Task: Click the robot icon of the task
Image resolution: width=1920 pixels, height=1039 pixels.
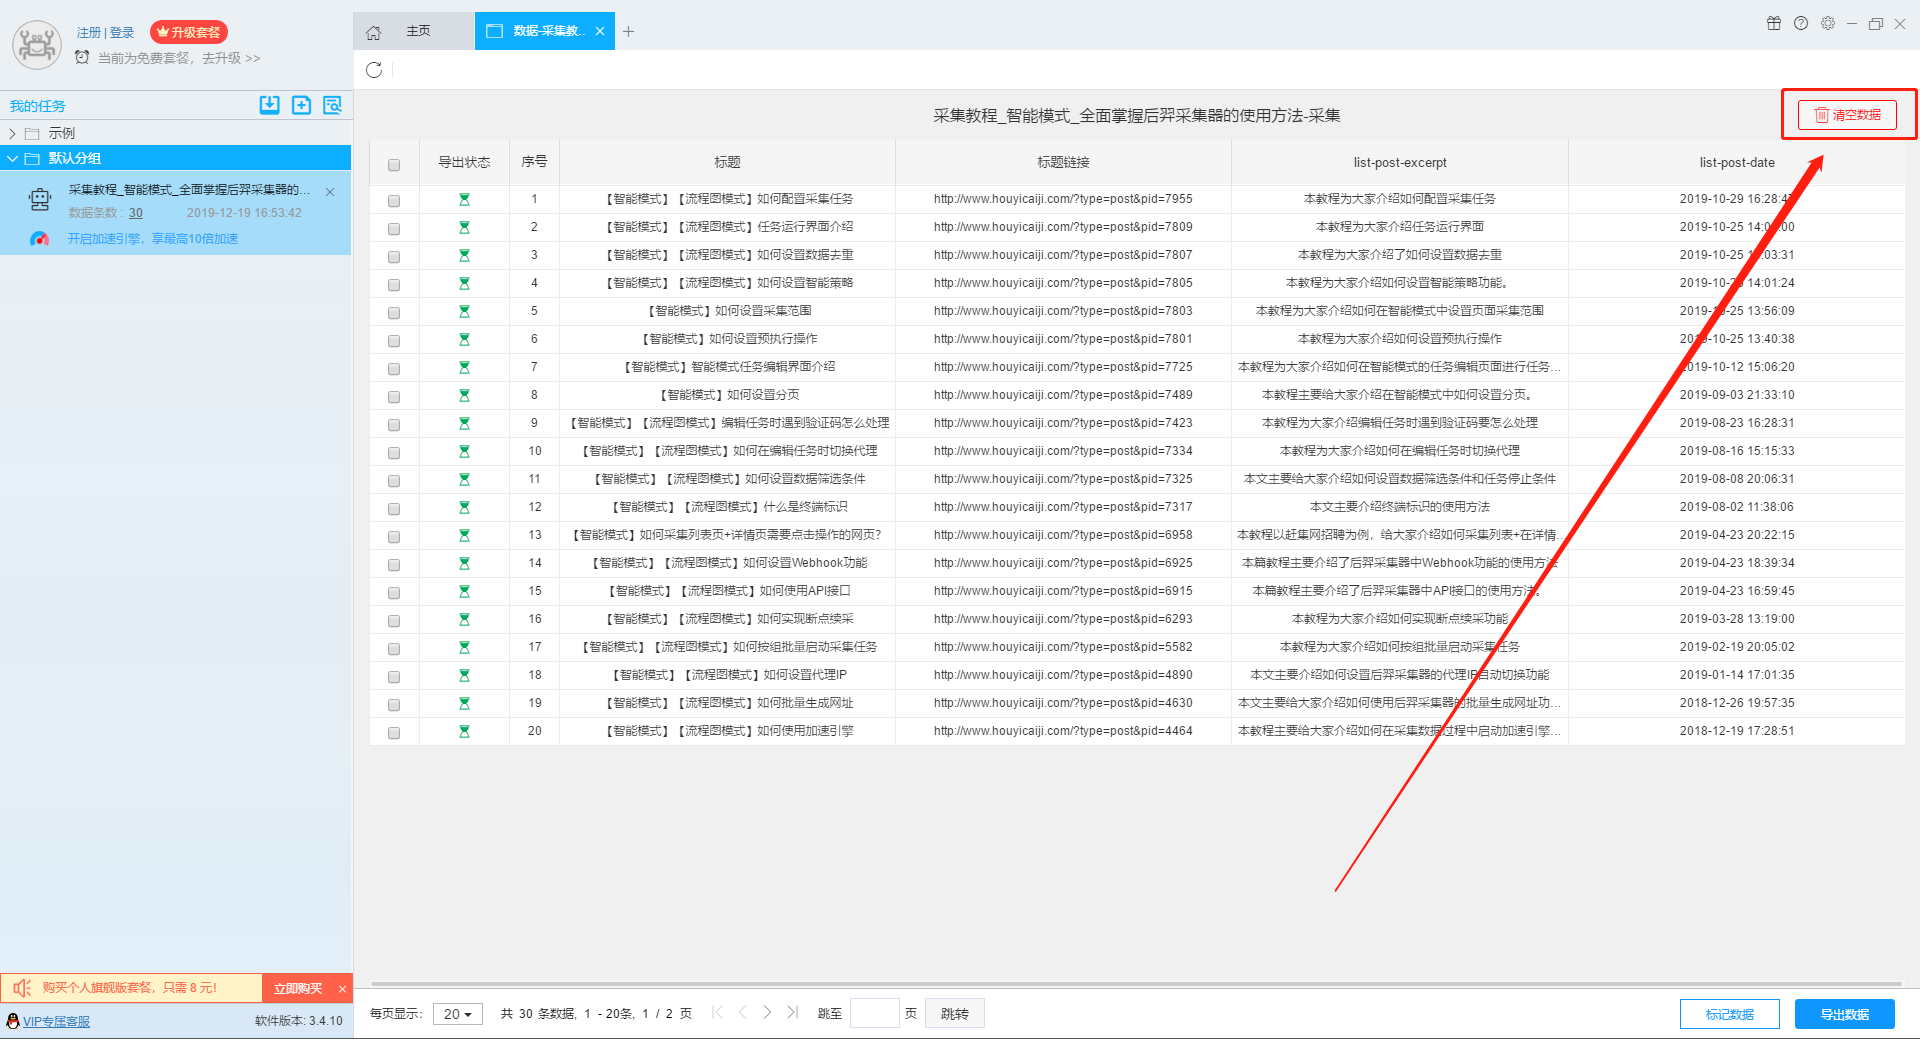Action: coord(40,200)
